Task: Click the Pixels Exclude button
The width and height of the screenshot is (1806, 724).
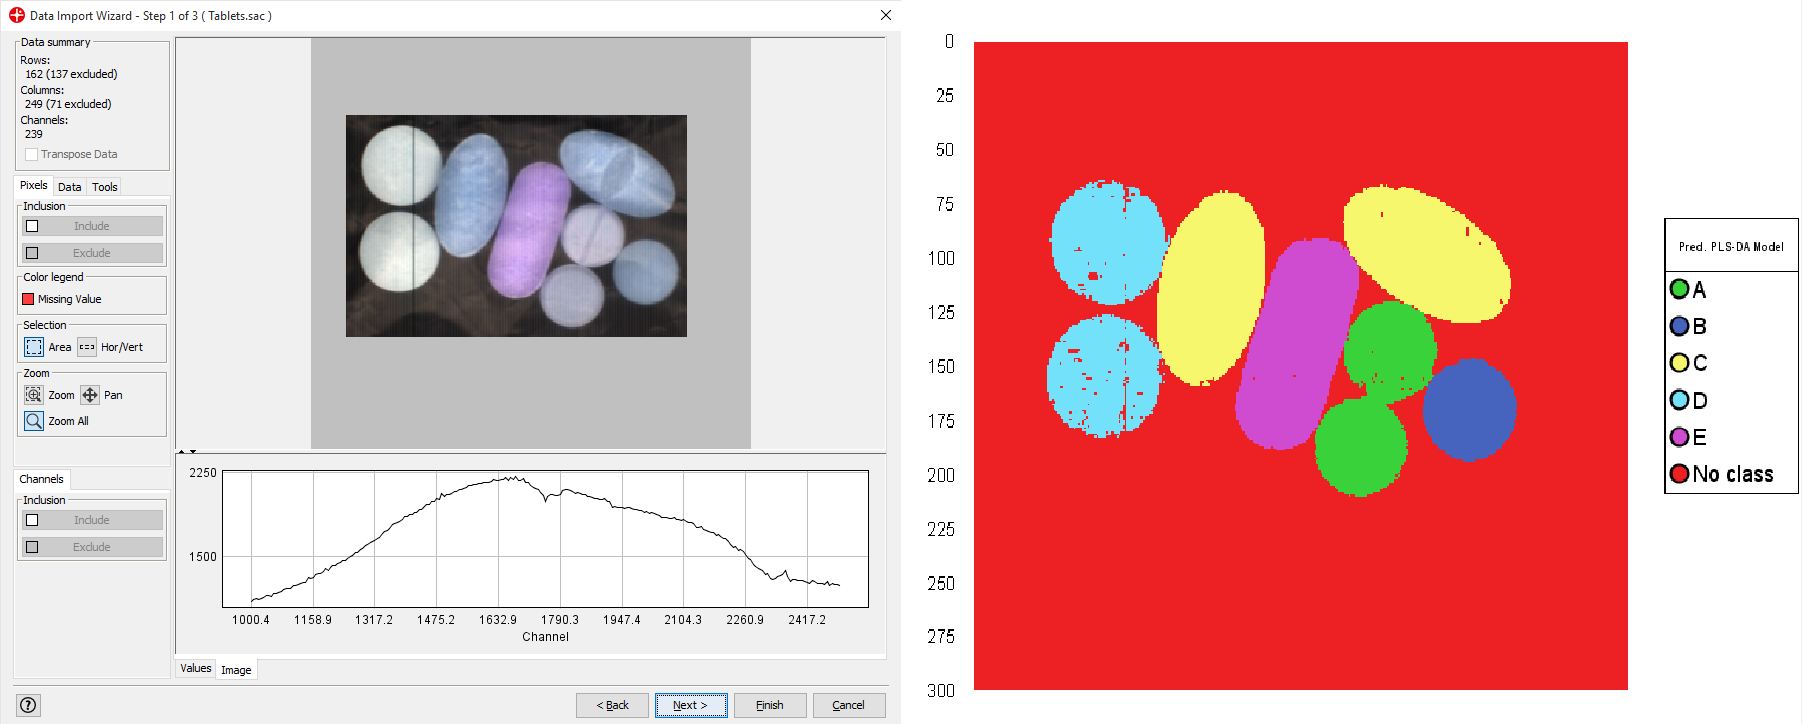Action: (x=92, y=253)
